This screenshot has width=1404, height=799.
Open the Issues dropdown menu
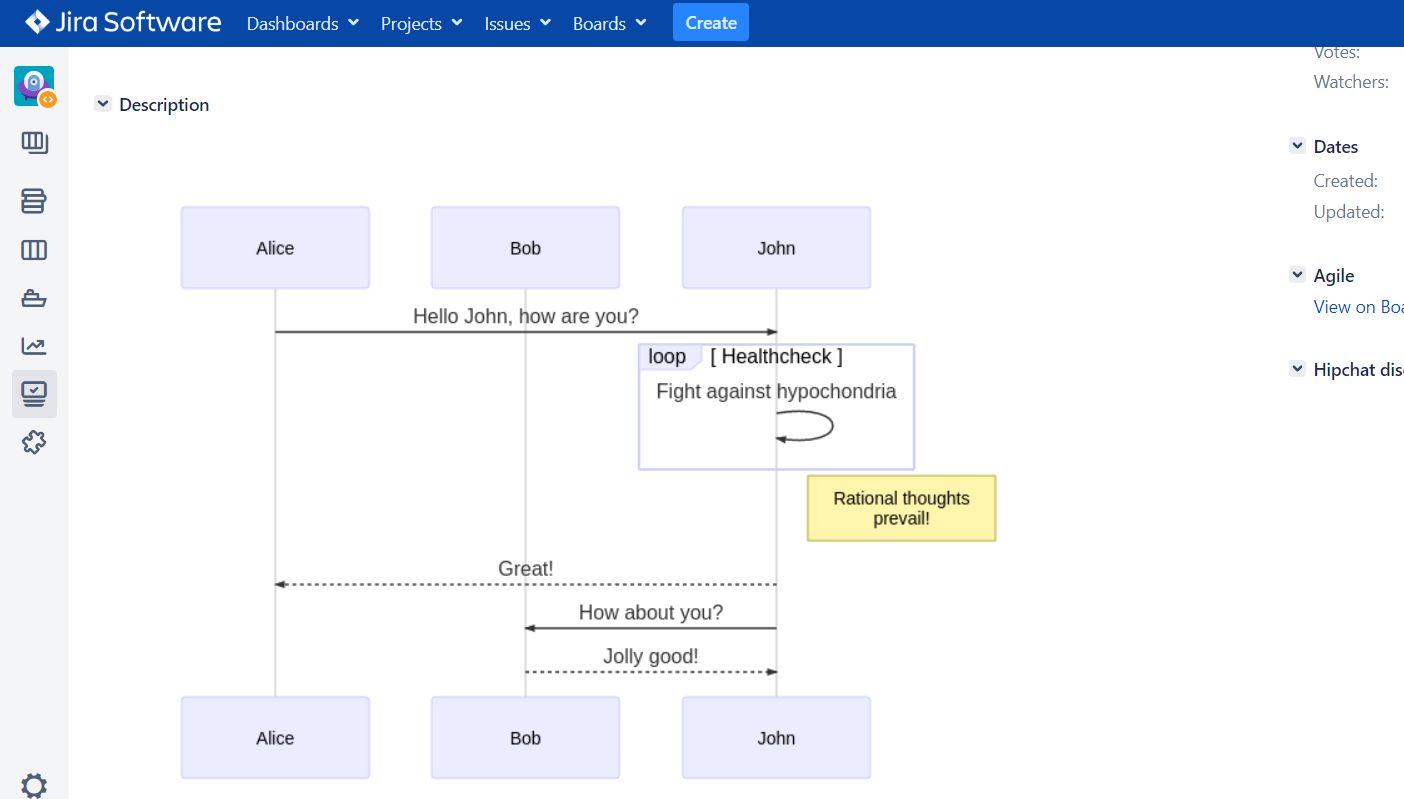[517, 23]
